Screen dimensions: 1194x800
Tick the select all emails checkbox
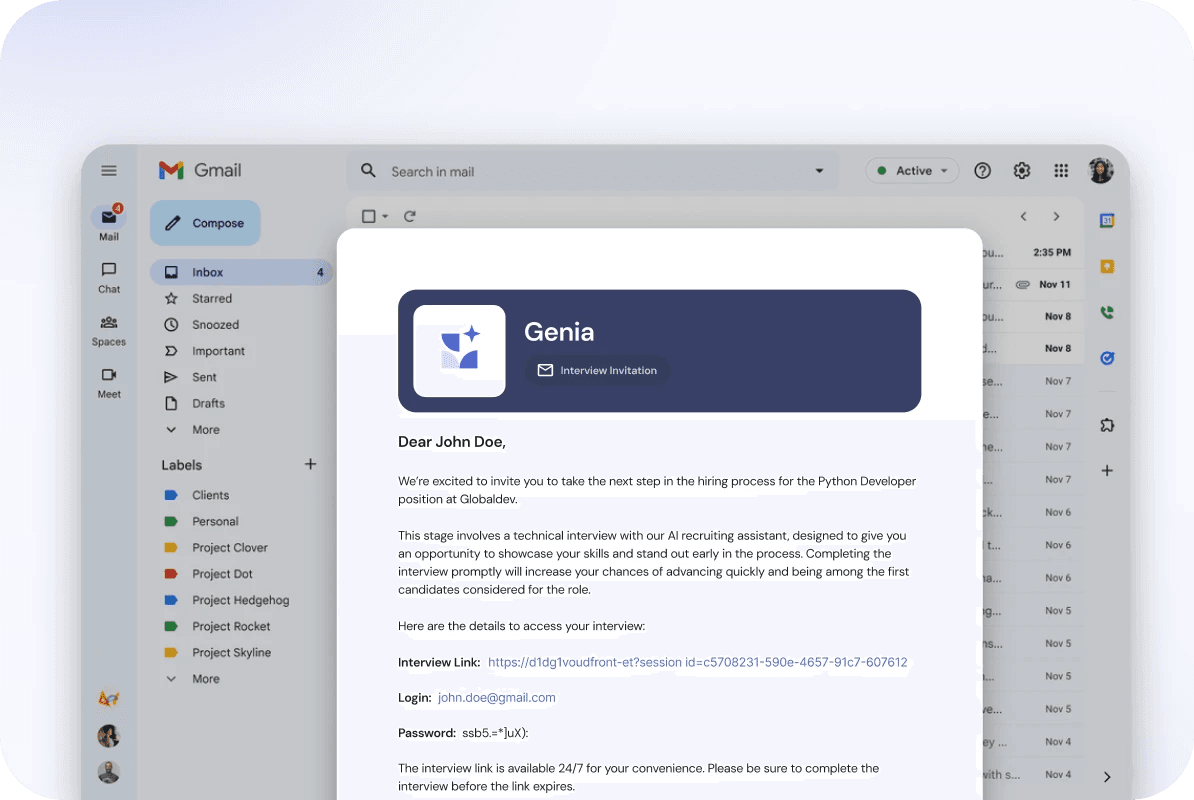(x=368, y=216)
